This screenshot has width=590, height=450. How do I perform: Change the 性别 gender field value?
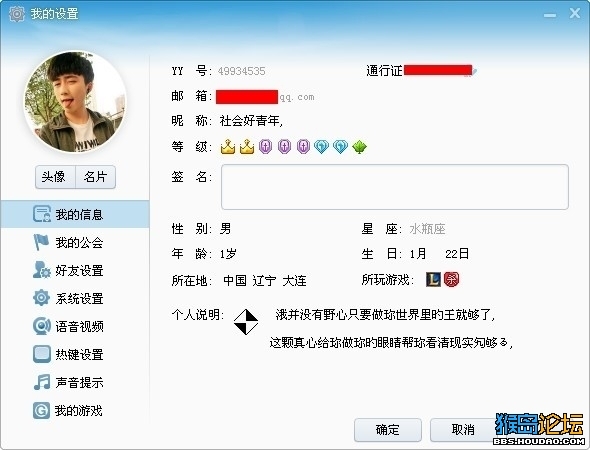click(x=226, y=229)
